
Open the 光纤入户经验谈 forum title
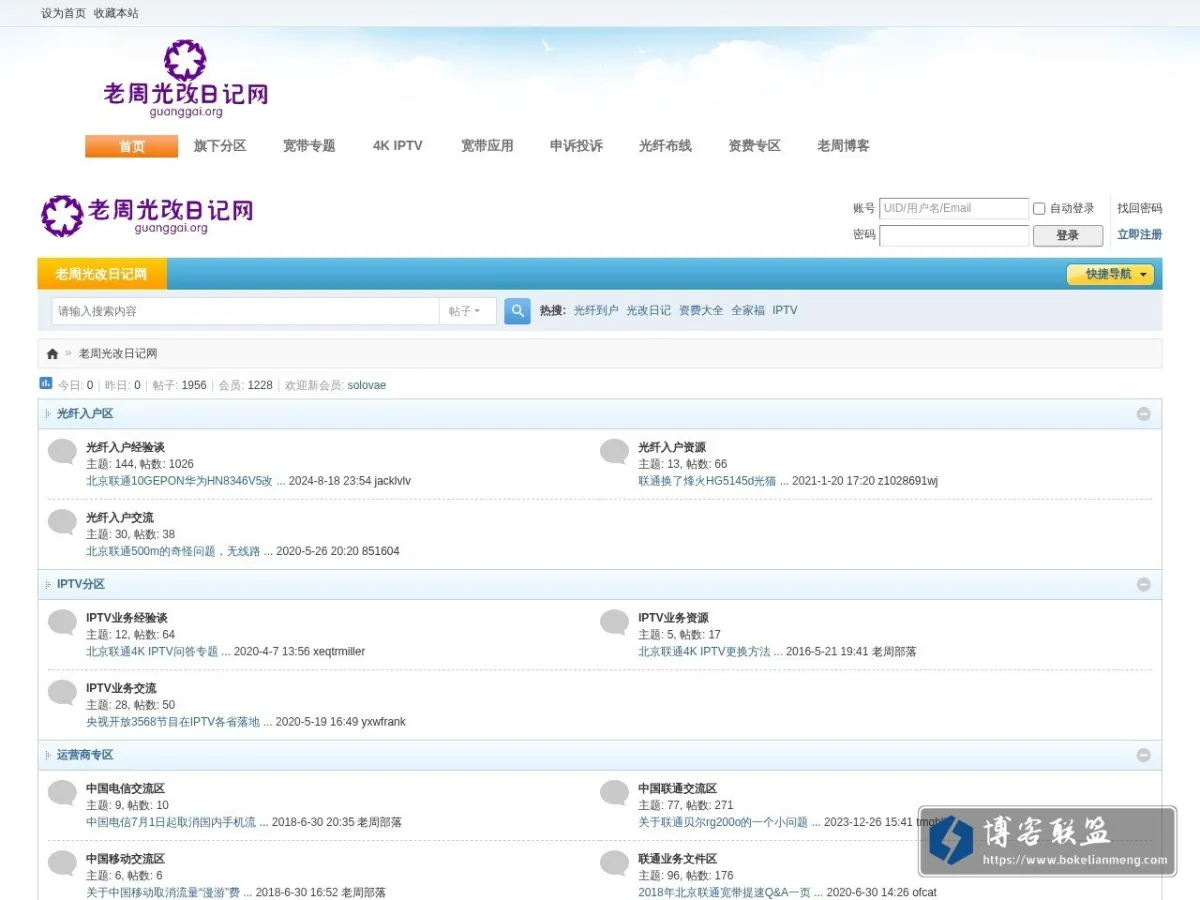(125, 447)
